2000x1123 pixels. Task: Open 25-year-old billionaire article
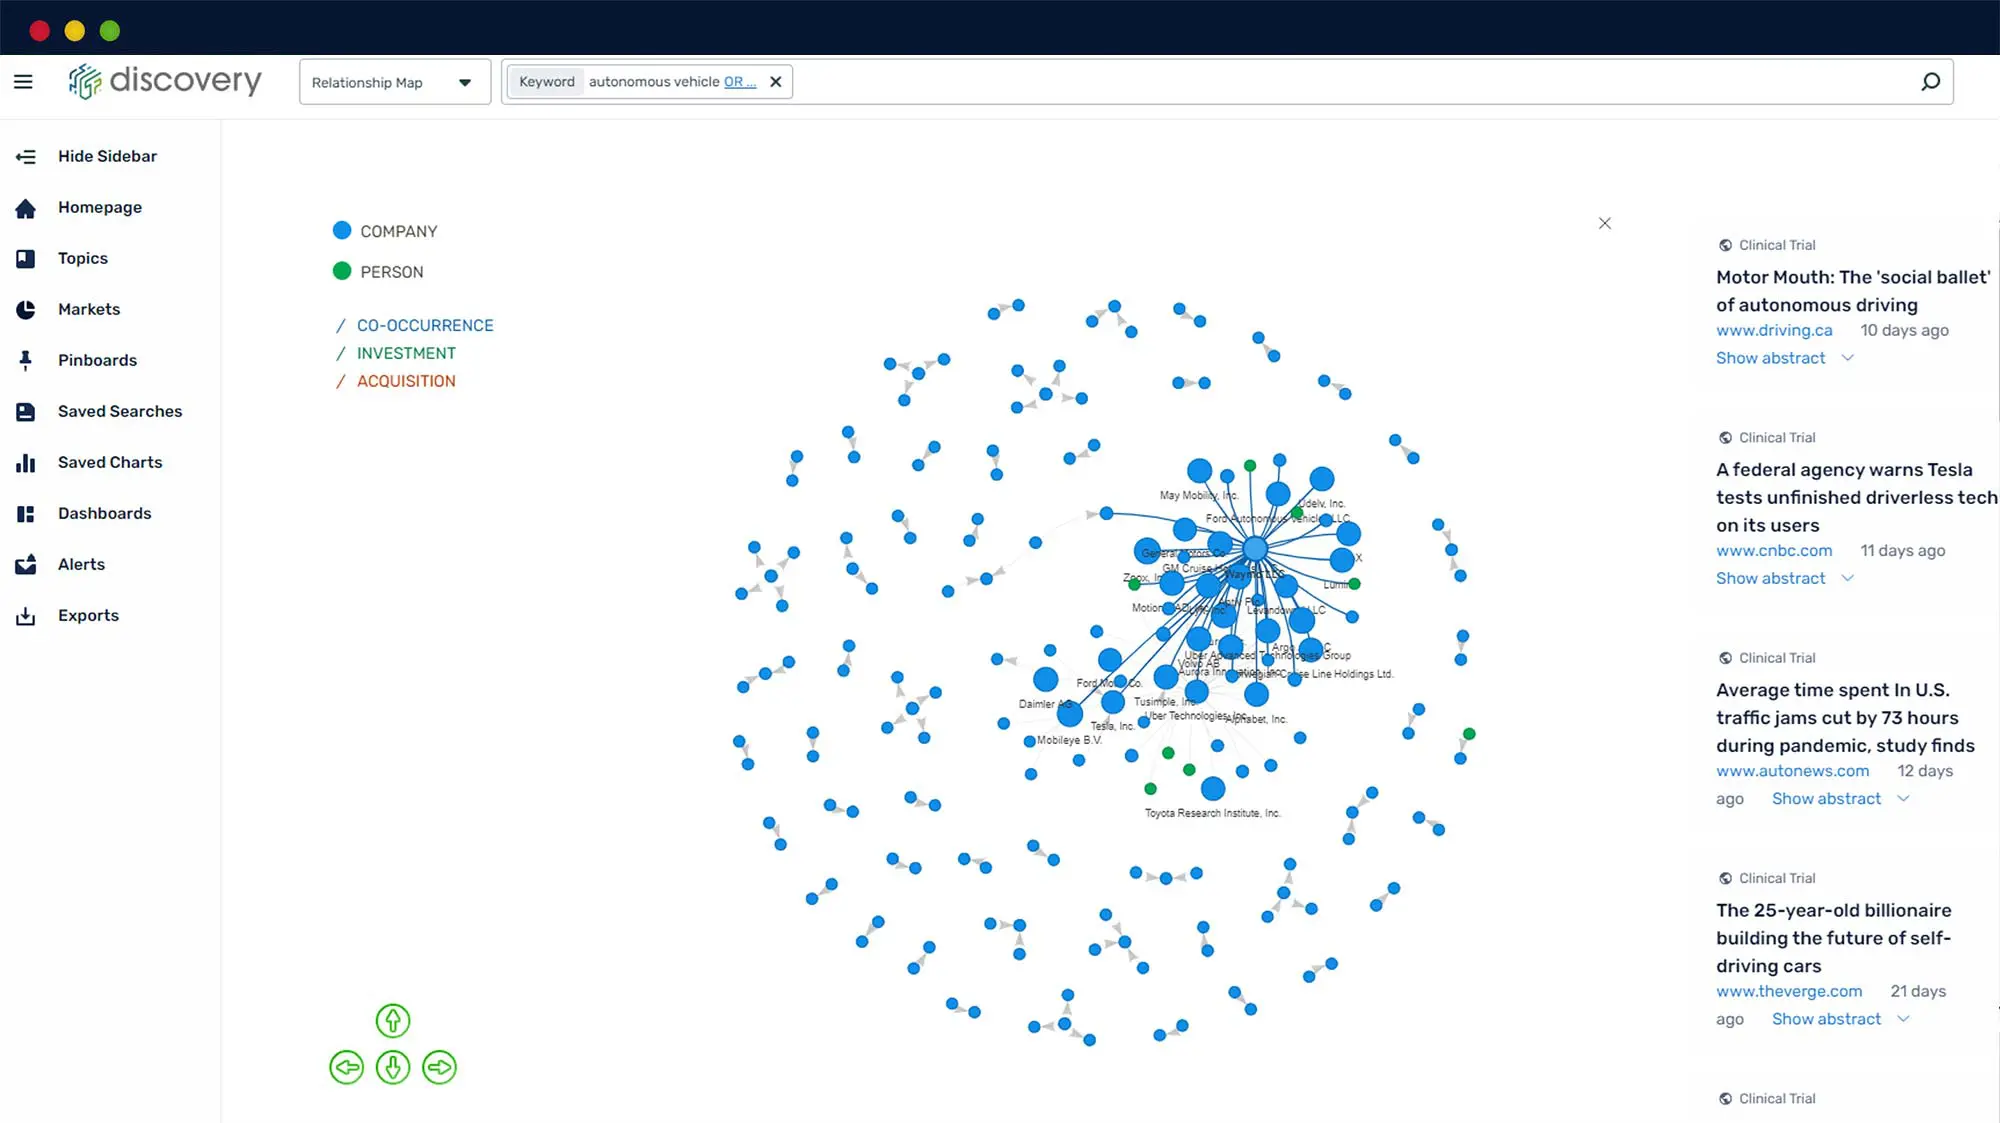click(1834, 938)
